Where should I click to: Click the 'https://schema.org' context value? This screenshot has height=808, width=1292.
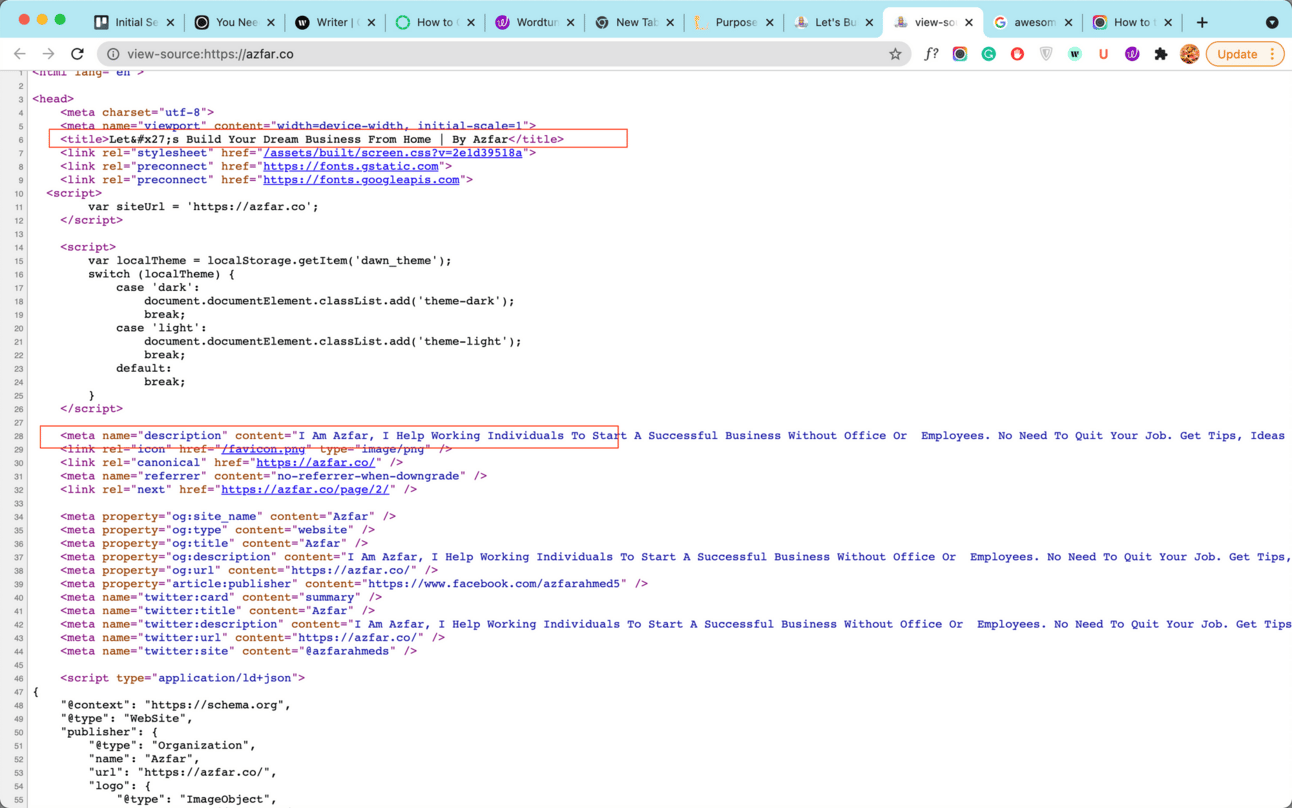[217, 705]
